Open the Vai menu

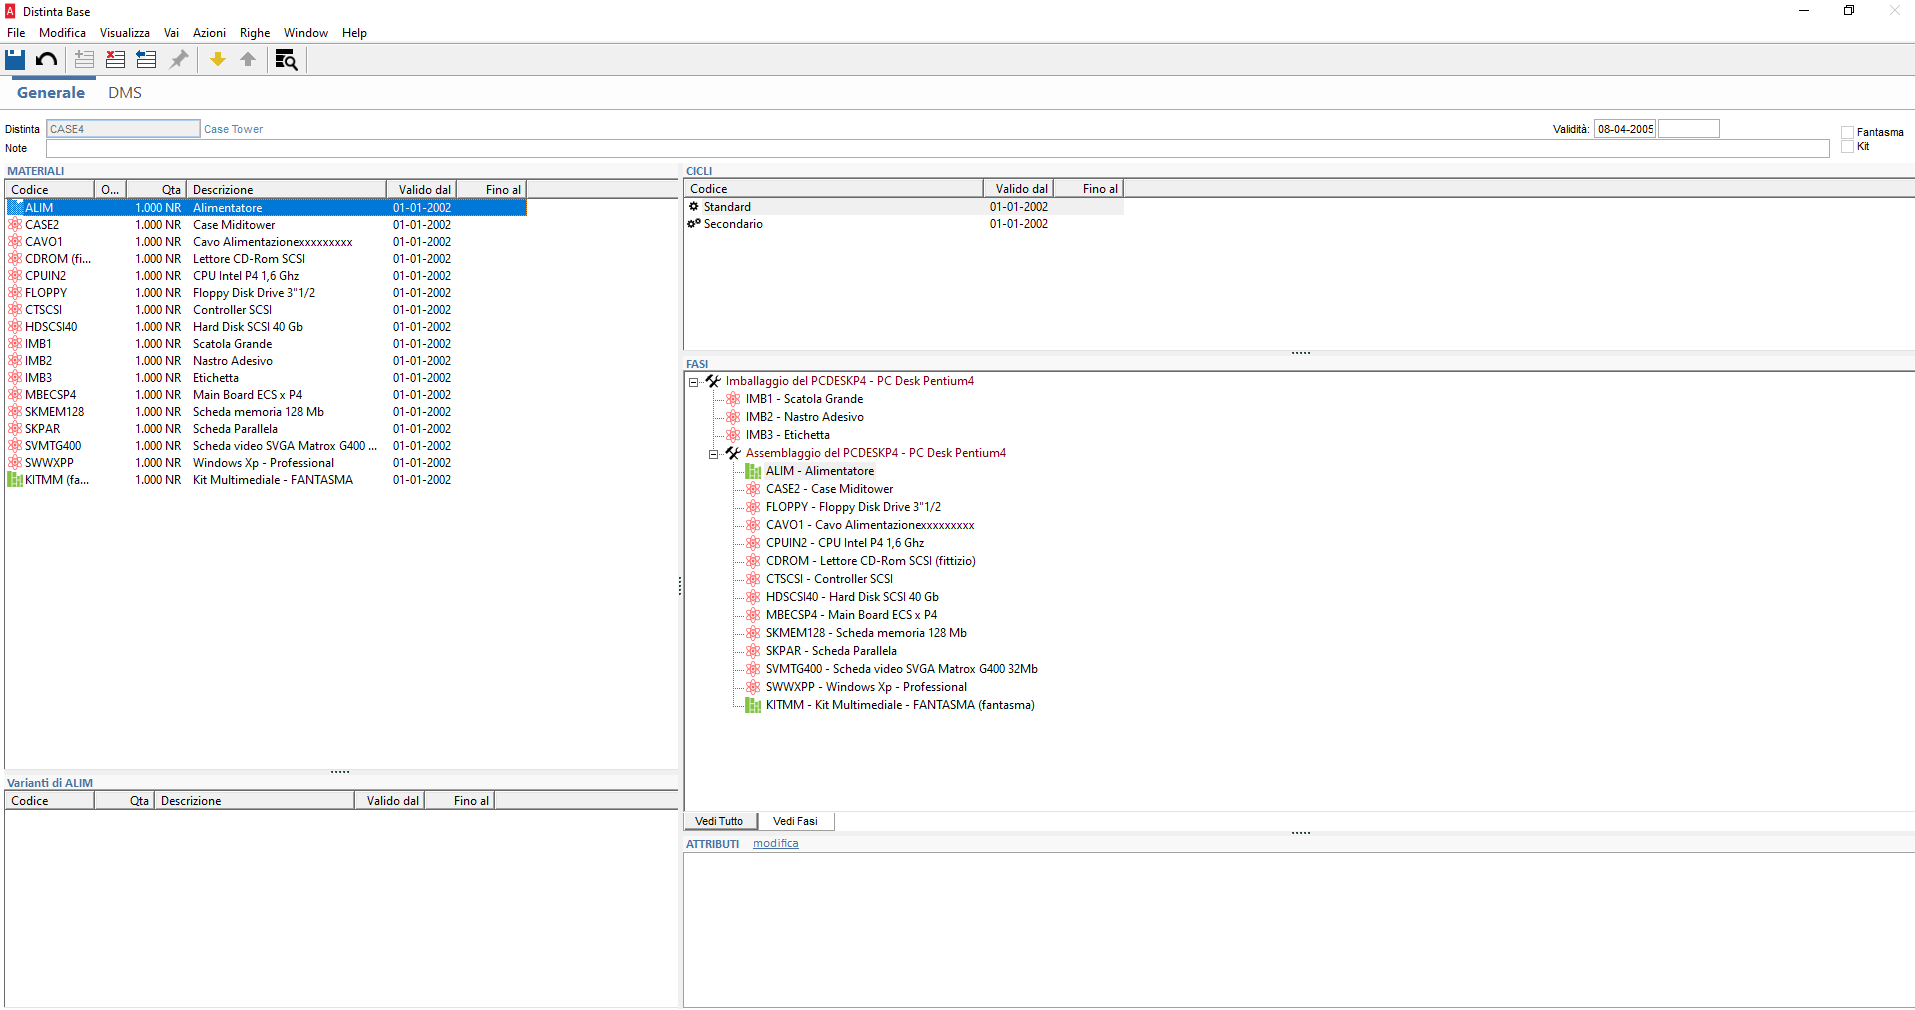coord(171,33)
